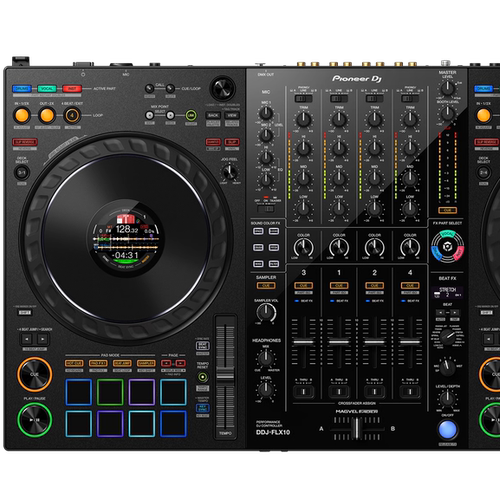This screenshot has height=500, width=500.
Task: Click the beat jump forward arrow button
Action: point(42,339)
